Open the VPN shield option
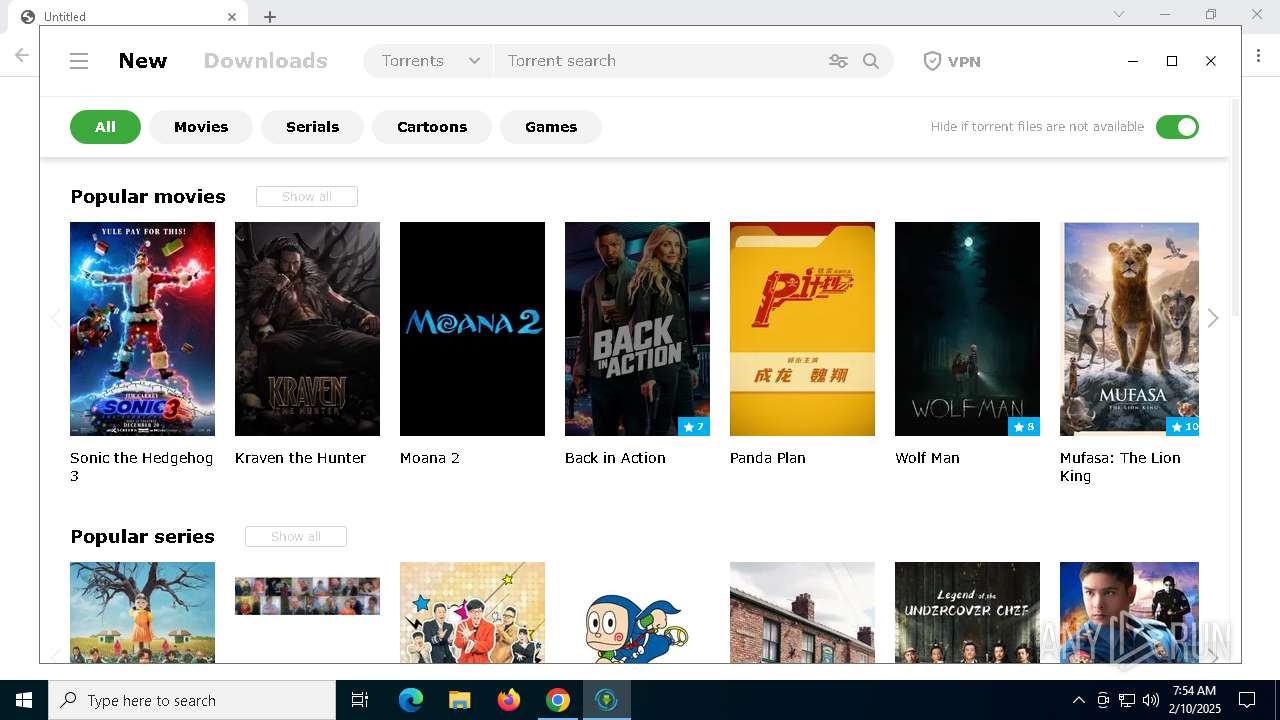 951,61
